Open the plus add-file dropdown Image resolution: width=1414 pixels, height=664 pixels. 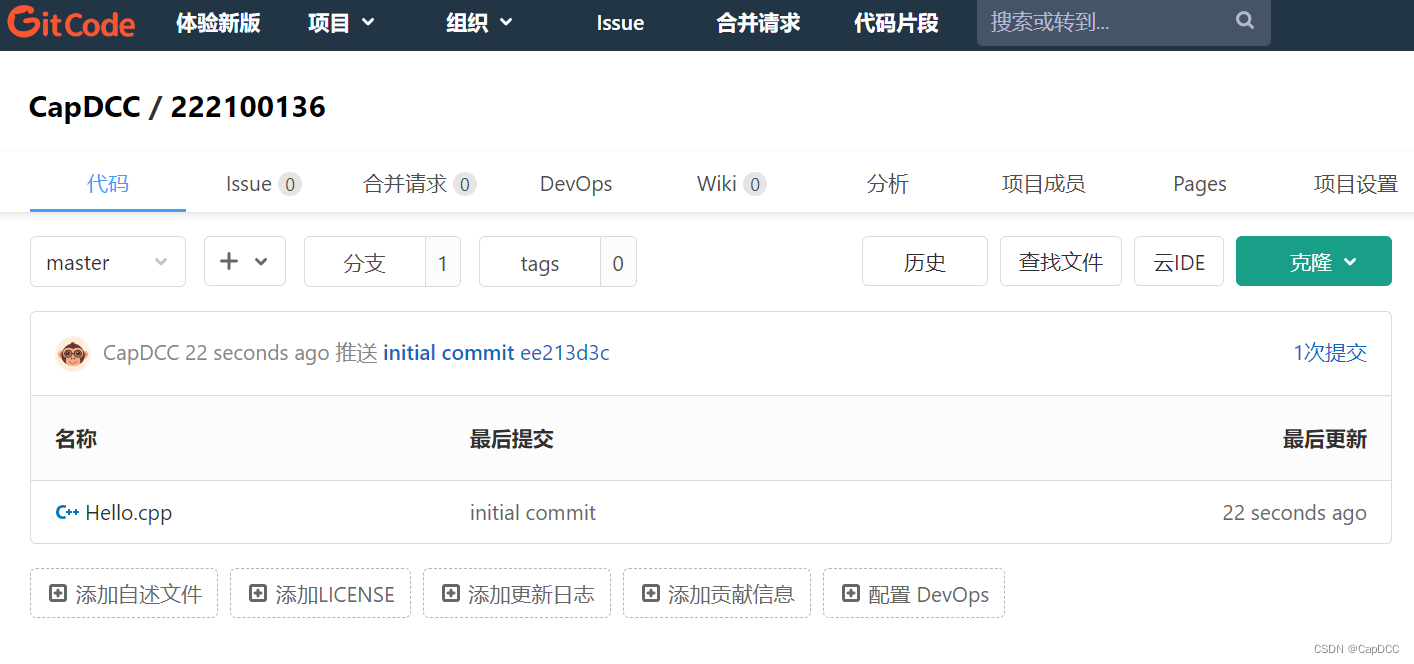click(245, 262)
